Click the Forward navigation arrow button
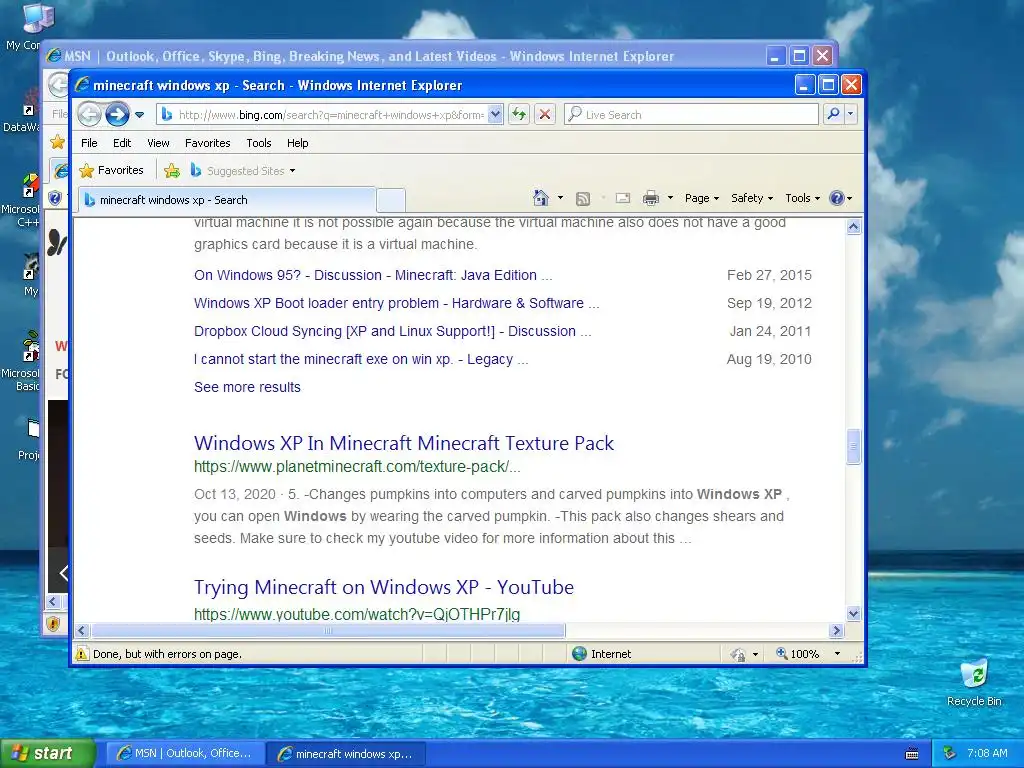 click(x=118, y=114)
